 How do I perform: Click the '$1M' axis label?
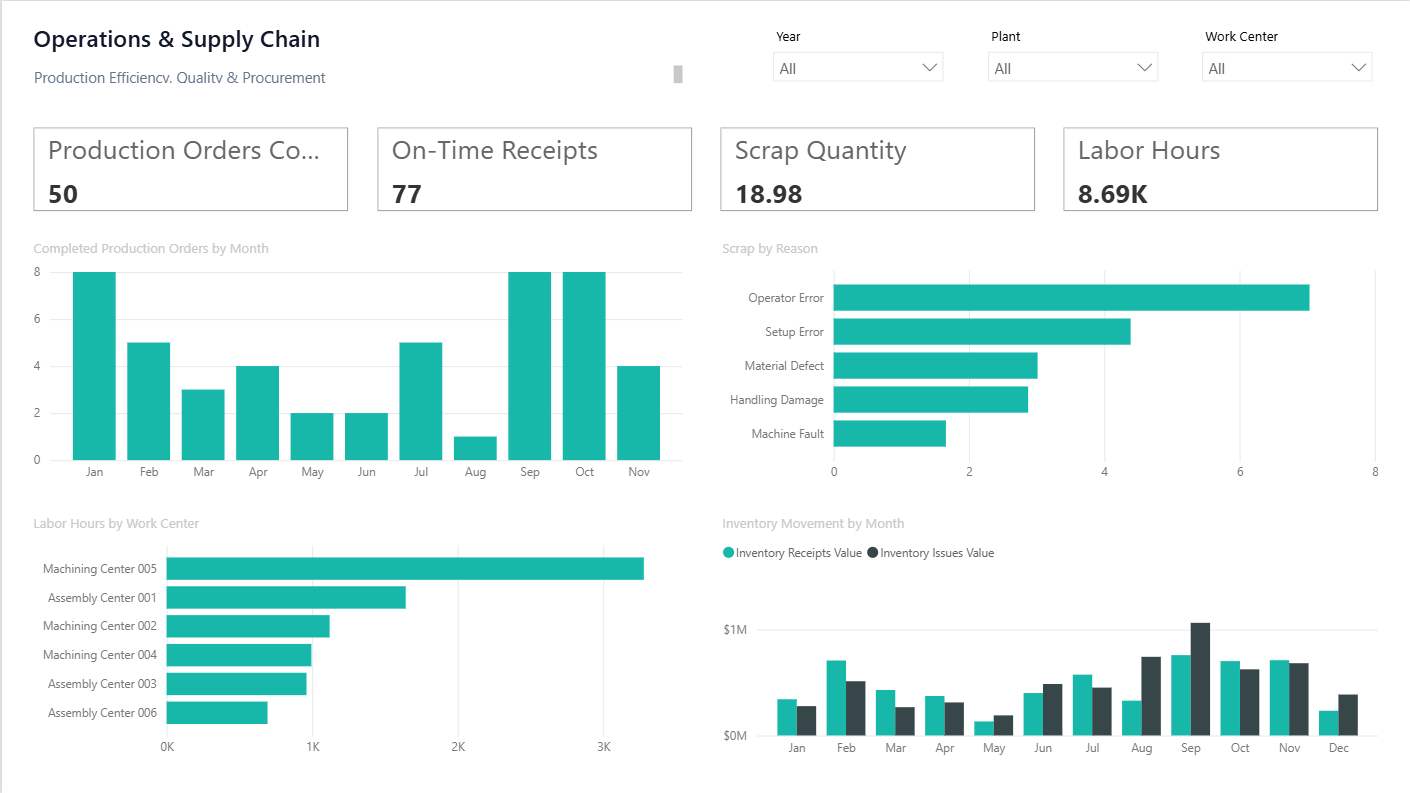coord(735,630)
